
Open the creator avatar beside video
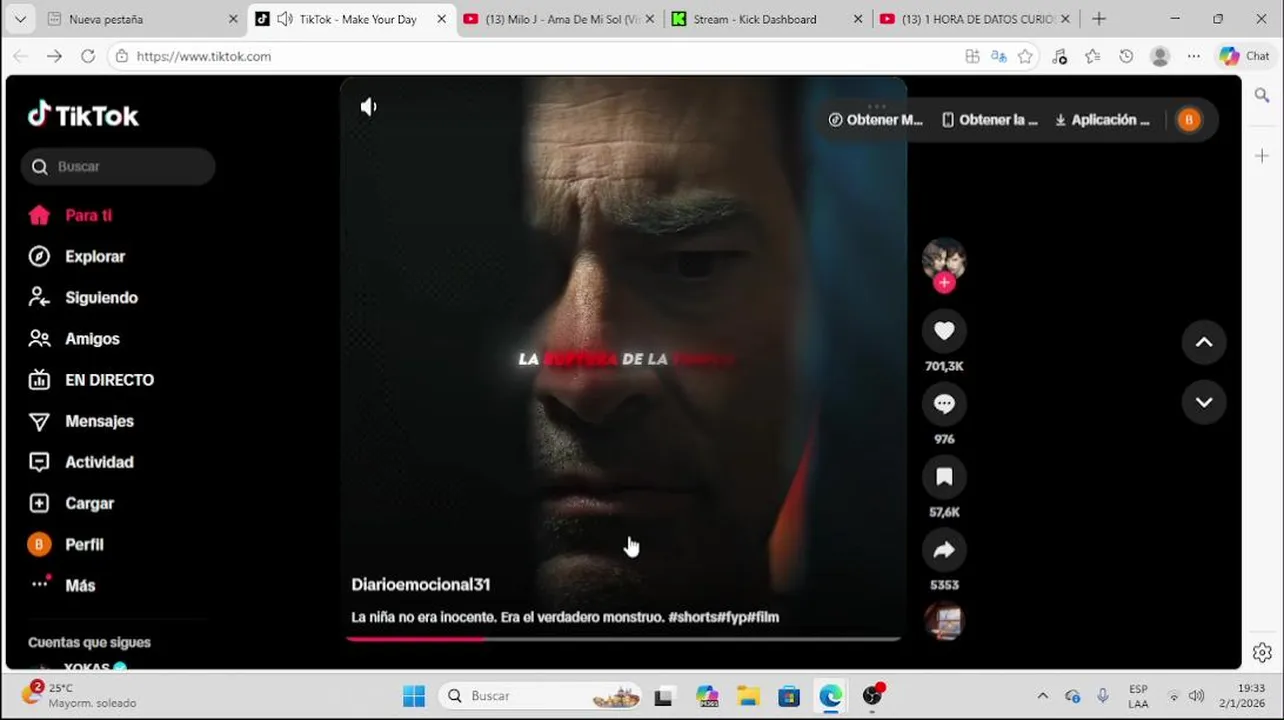[x=944, y=259]
